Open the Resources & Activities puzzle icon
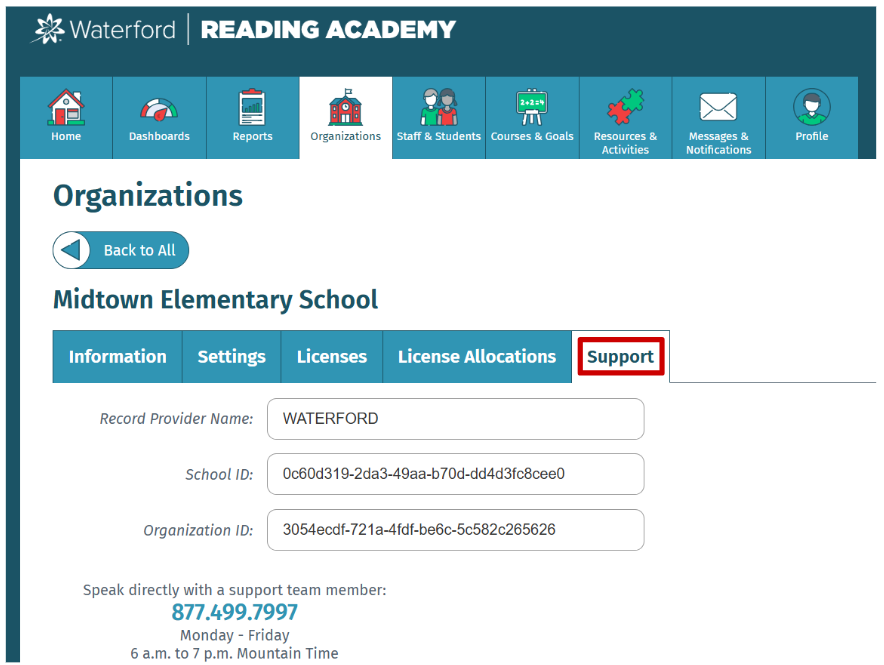This screenshot has height=665, width=884. point(625,107)
